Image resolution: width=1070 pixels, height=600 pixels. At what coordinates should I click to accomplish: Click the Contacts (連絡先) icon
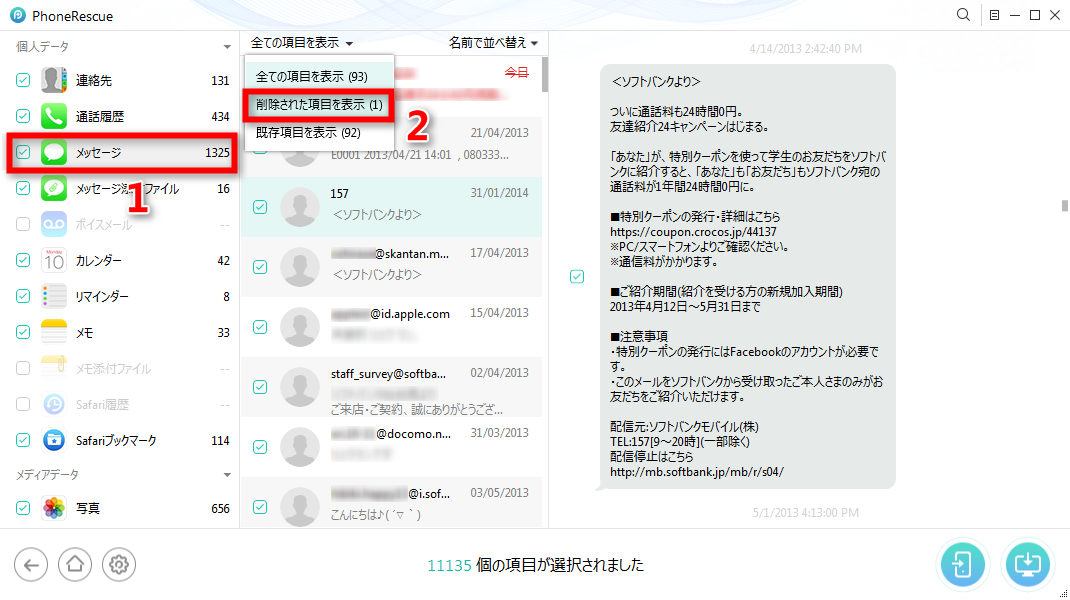pyautogui.click(x=54, y=80)
